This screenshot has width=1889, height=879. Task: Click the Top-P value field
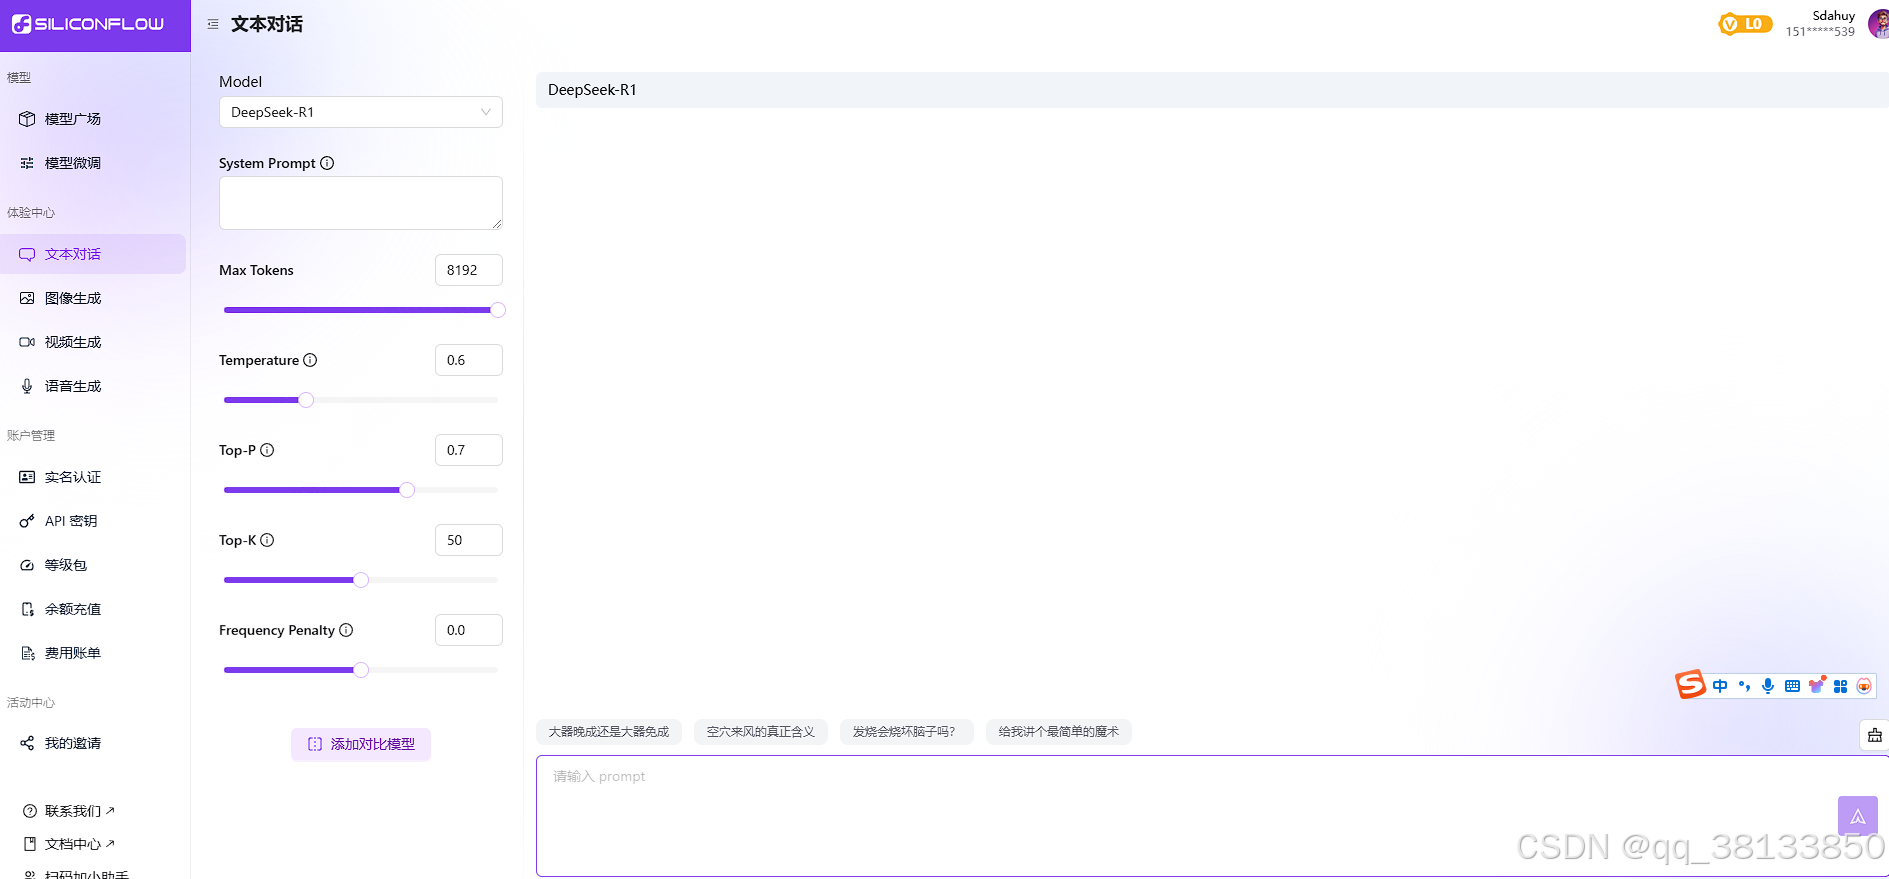pyautogui.click(x=469, y=450)
